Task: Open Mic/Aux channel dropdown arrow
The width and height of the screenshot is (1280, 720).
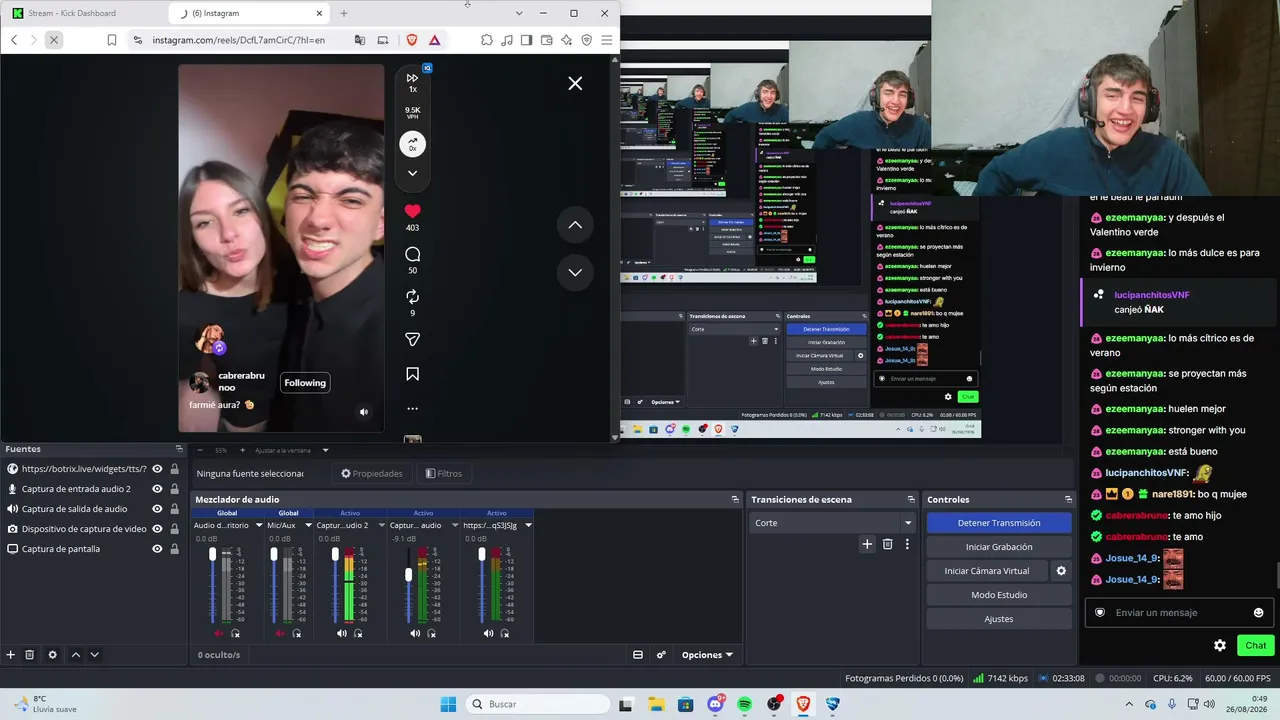Action: point(308,525)
